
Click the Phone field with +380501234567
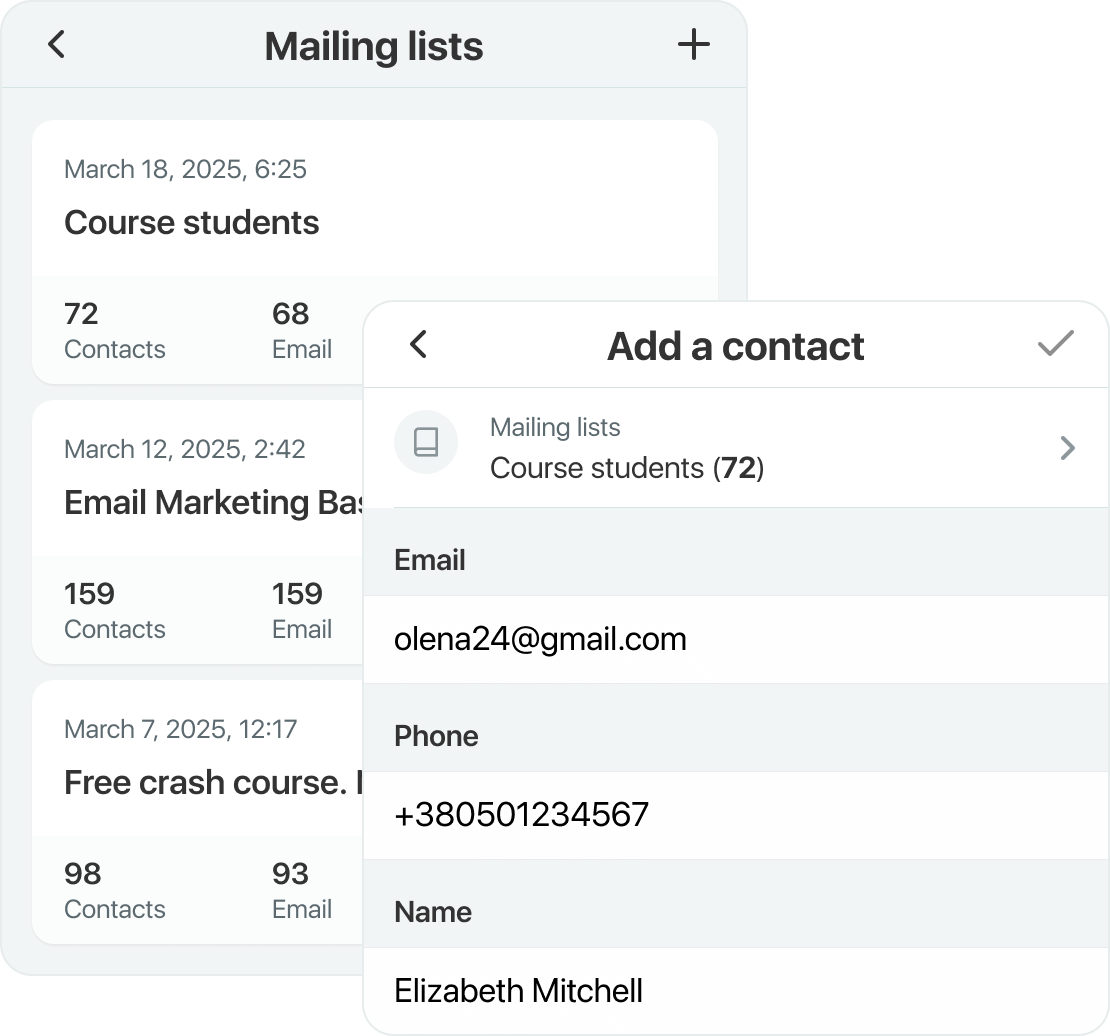tap(735, 815)
